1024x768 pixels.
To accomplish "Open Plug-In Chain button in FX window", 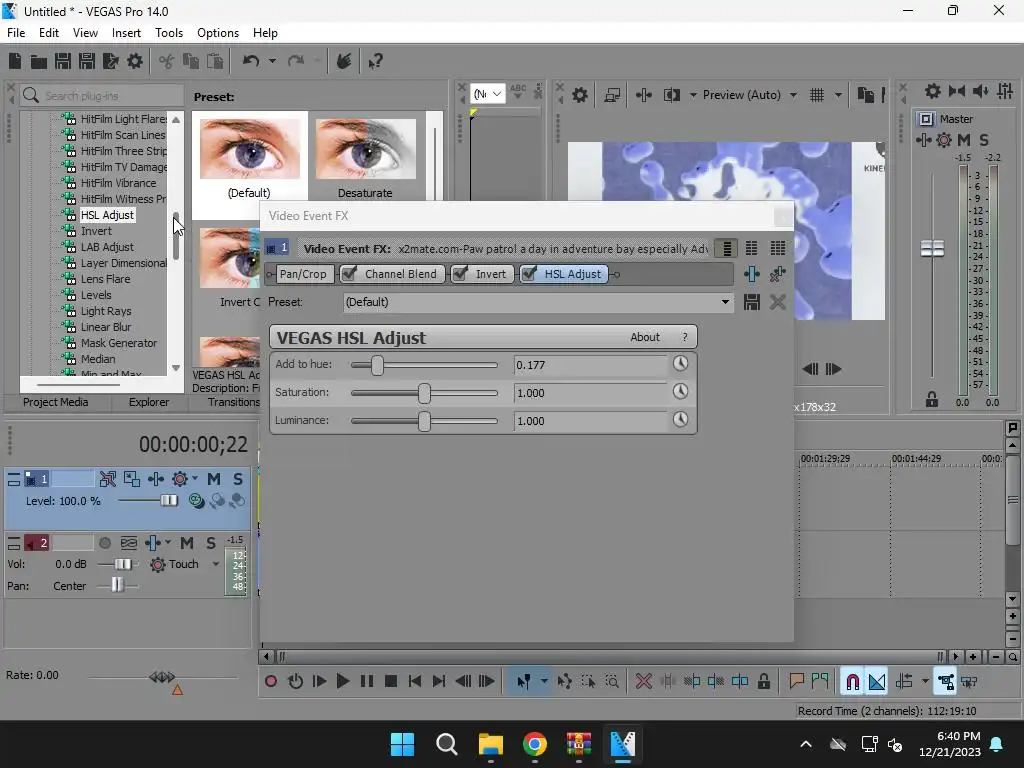I will [752, 274].
